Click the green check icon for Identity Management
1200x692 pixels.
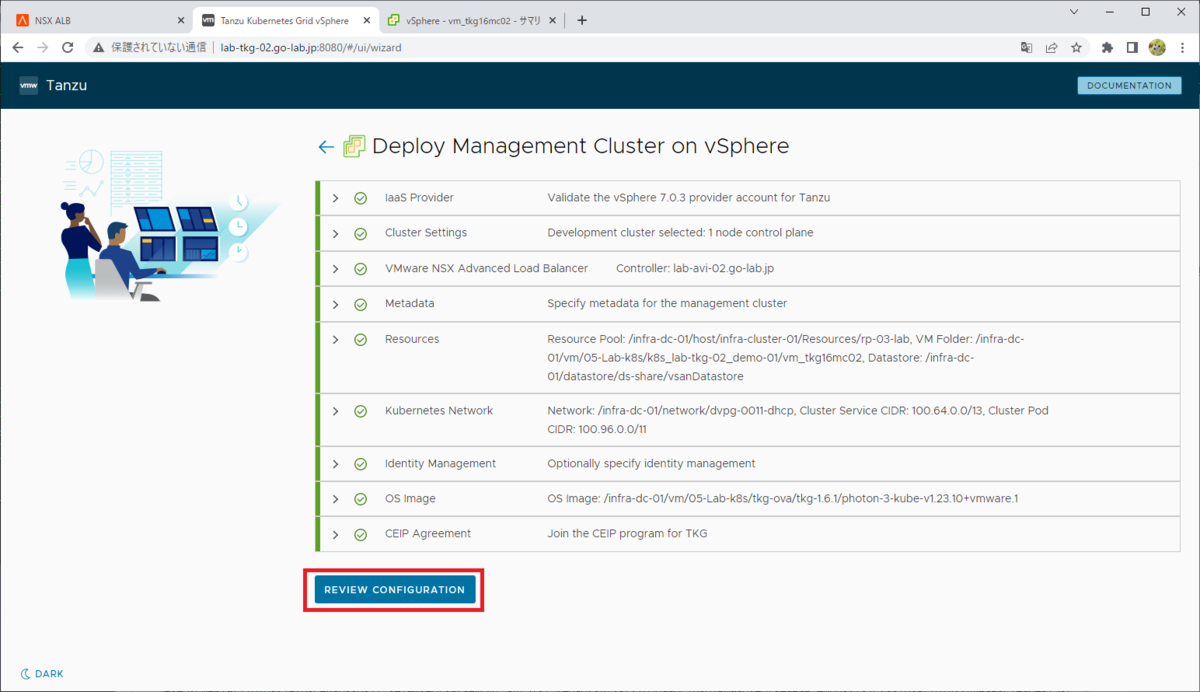pyautogui.click(x=360, y=464)
